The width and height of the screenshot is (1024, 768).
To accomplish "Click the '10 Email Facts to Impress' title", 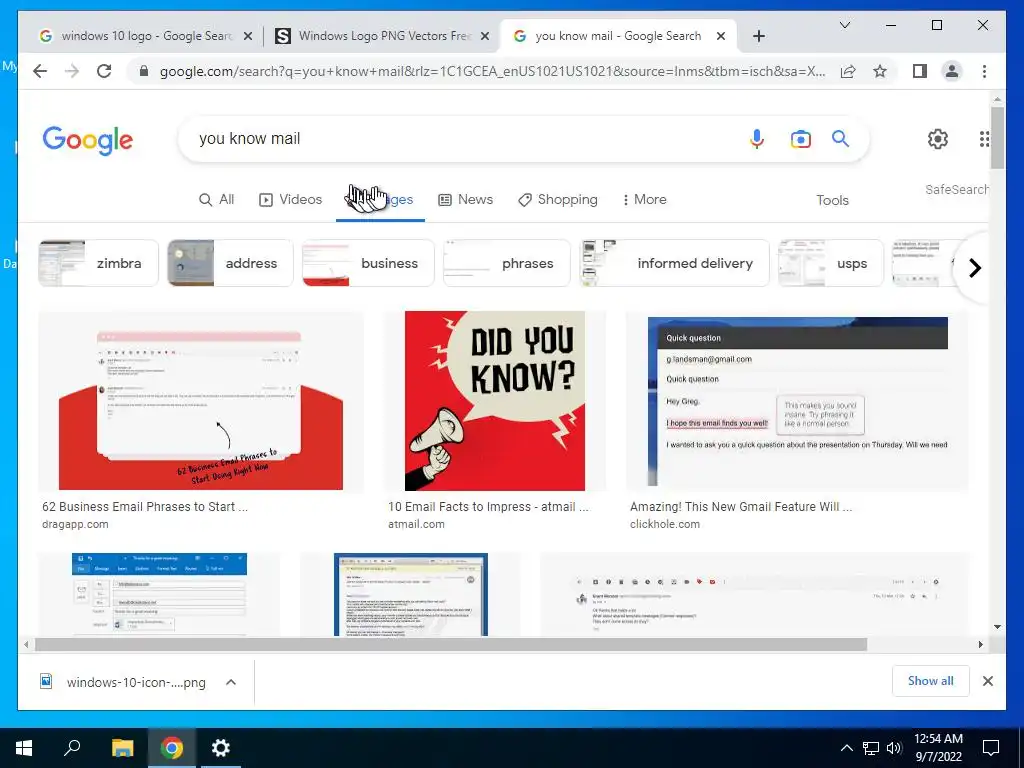I will point(488,507).
